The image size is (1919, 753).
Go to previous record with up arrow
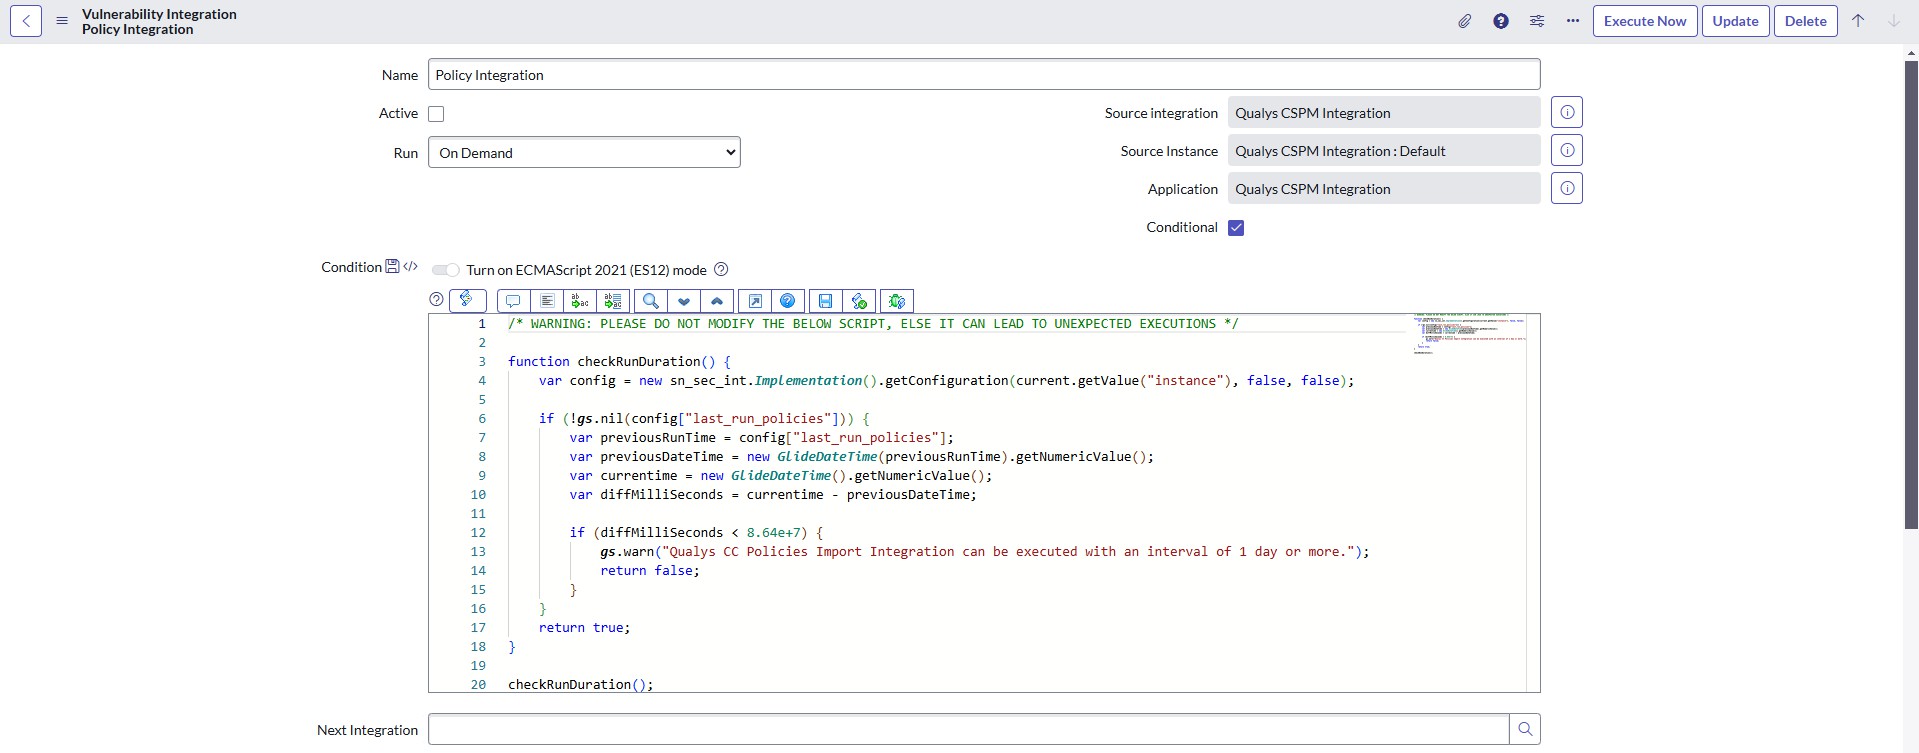[1858, 21]
